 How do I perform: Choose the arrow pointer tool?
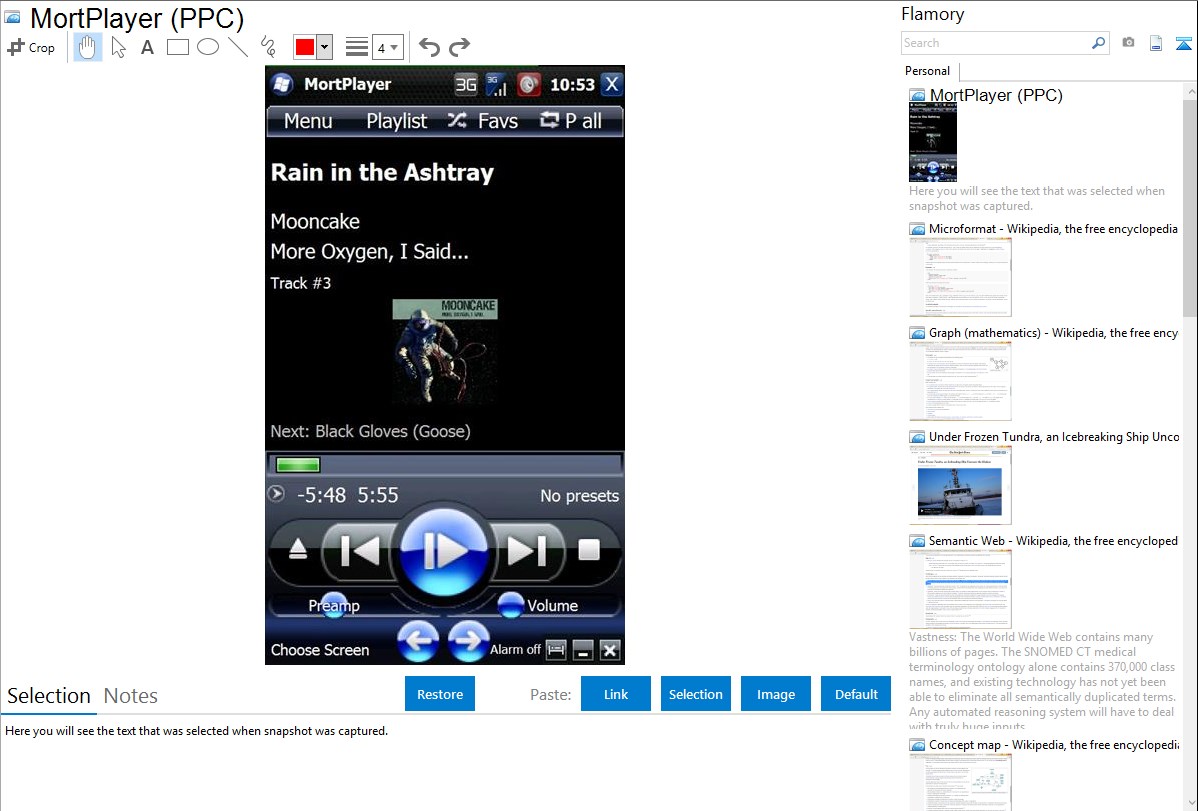coord(118,47)
